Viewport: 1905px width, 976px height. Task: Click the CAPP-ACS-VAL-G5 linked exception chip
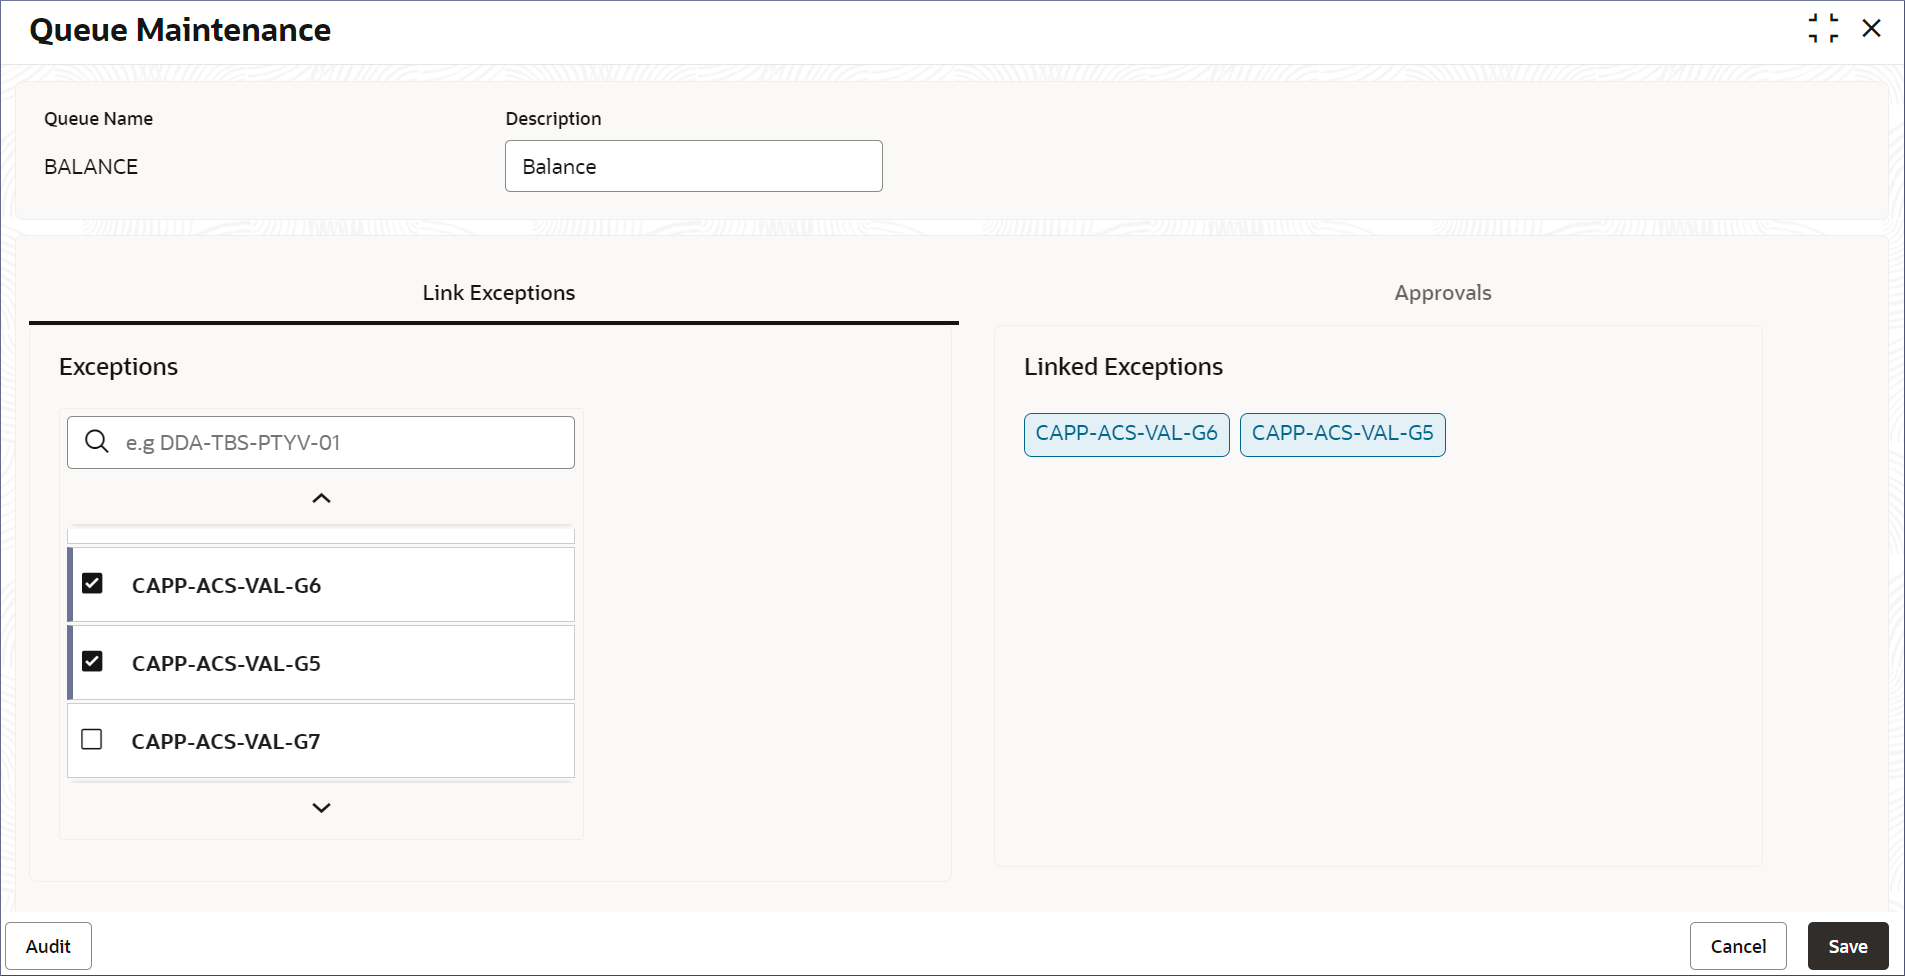1342,434
